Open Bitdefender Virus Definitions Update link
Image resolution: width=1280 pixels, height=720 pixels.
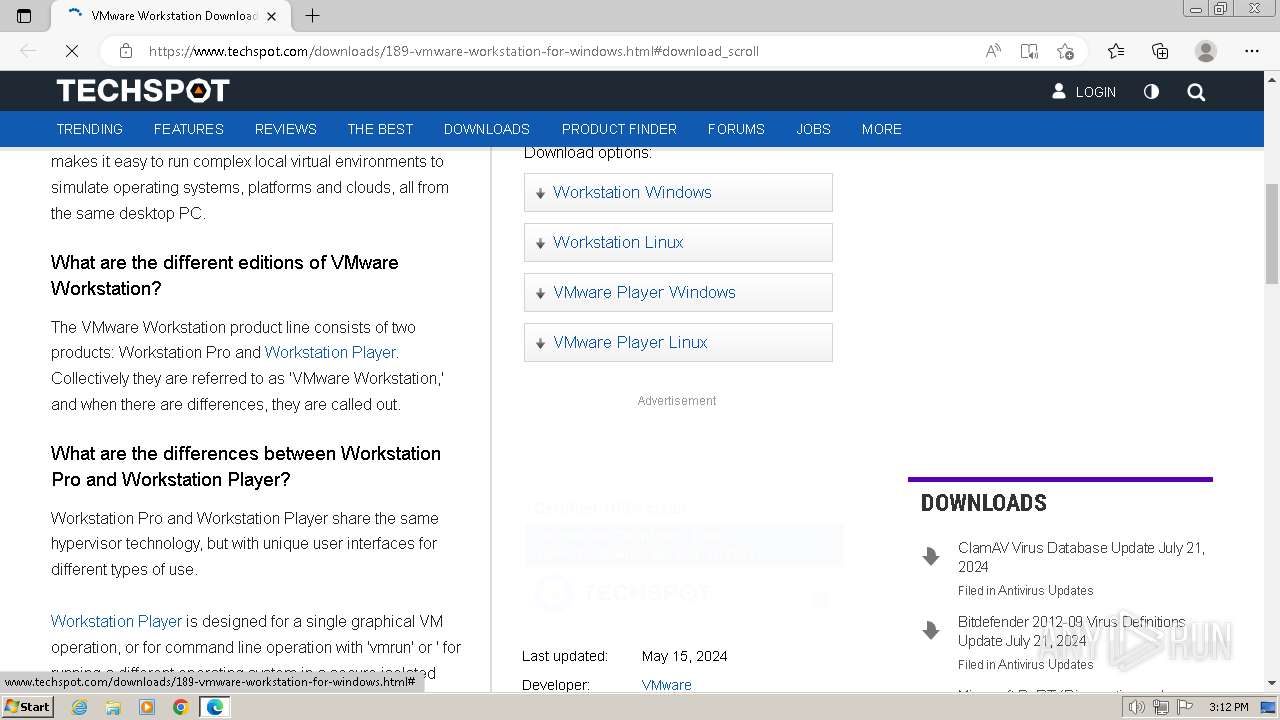click(1072, 631)
